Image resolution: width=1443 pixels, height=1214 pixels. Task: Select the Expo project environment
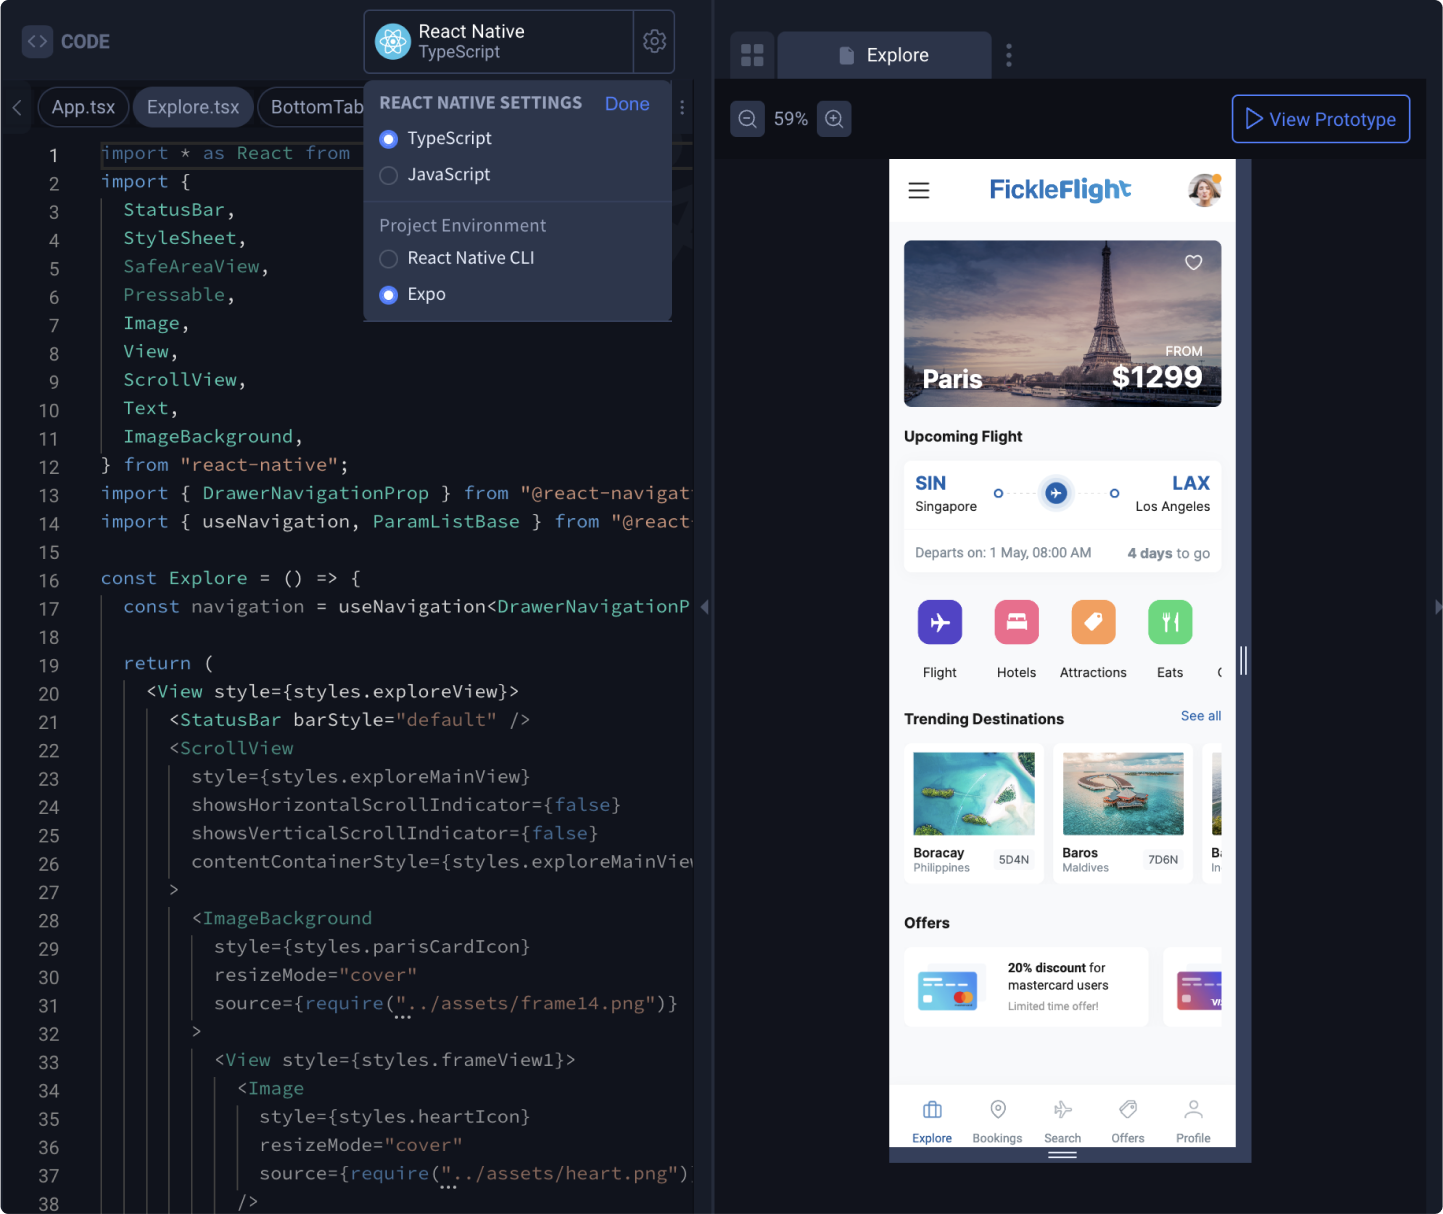389,295
